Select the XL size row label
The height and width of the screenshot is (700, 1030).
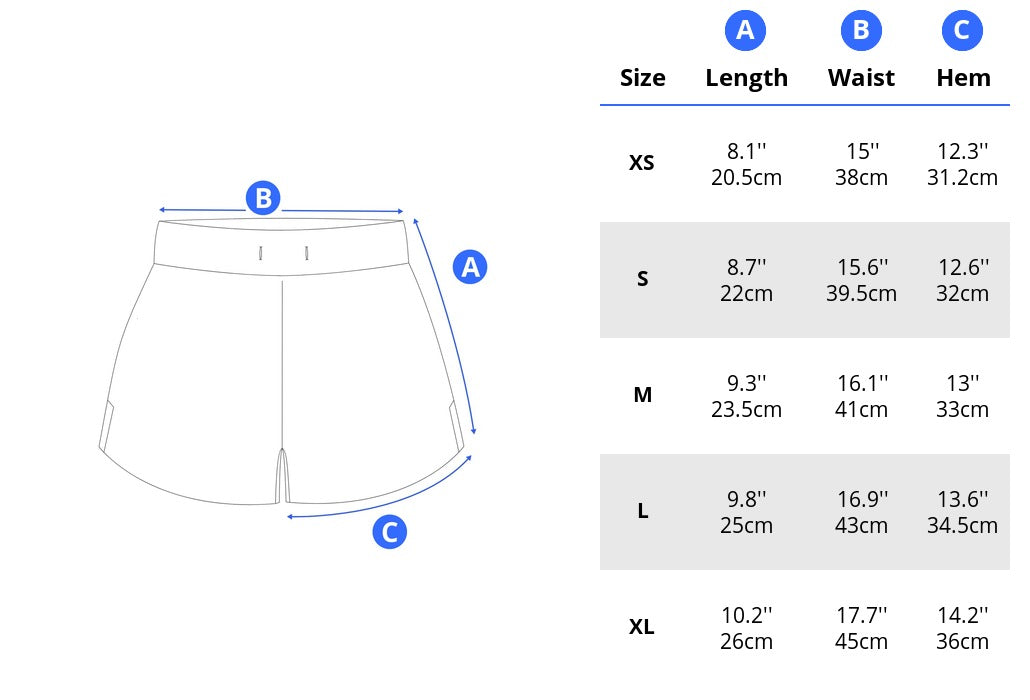642,627
